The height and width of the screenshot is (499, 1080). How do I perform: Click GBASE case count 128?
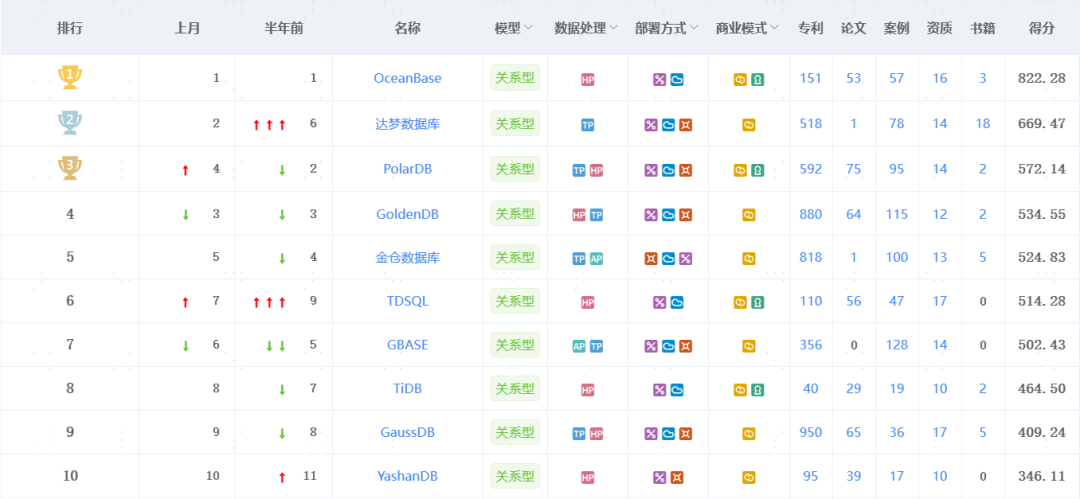click(x=897, y=345)
